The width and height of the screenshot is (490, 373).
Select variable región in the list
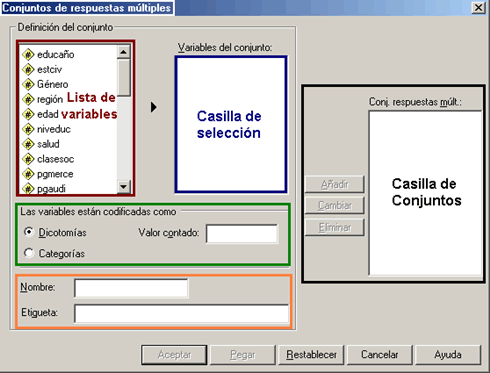[50, 99]
